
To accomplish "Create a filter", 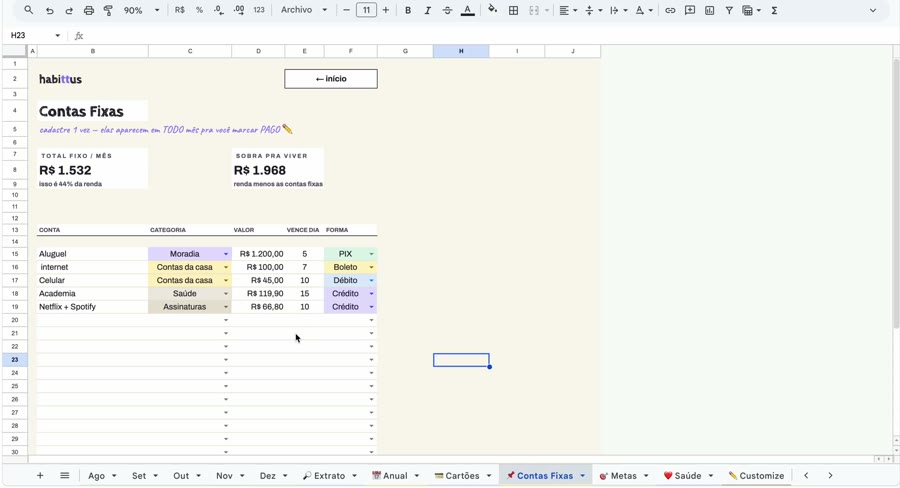I will pos(729,10).
